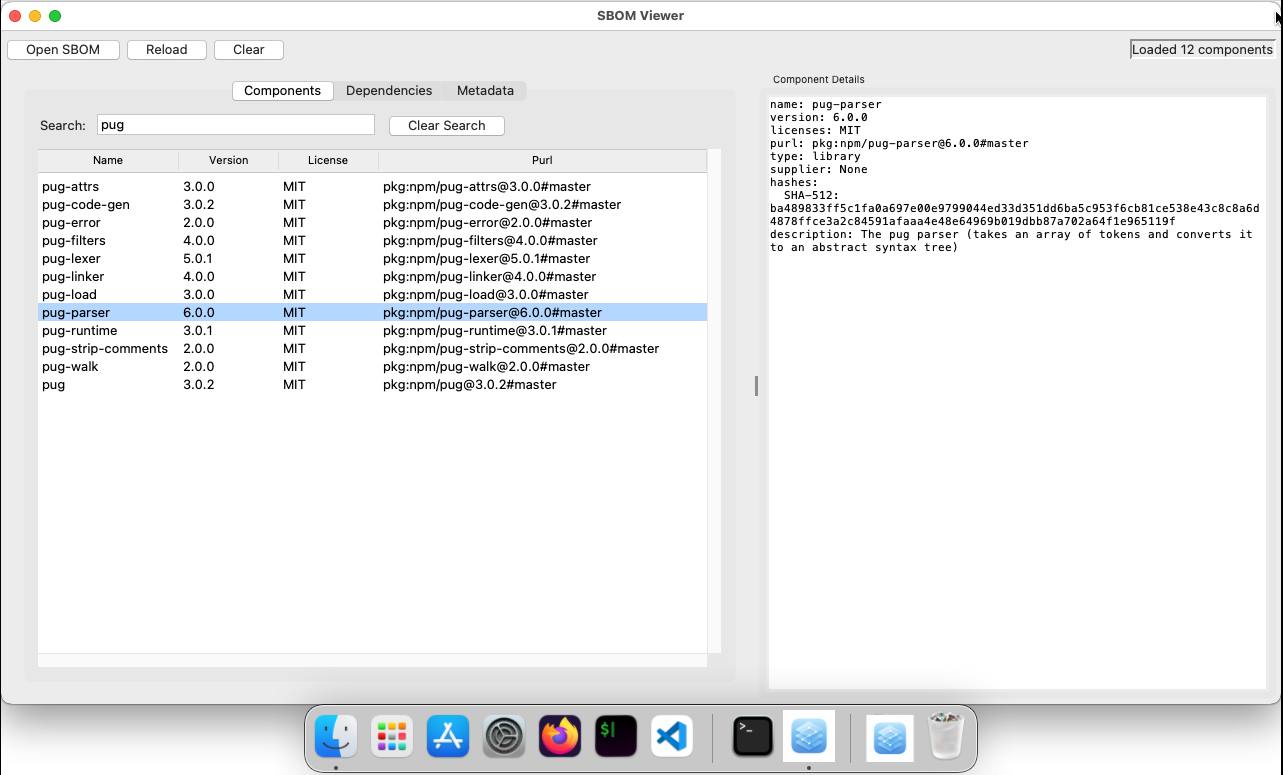
Task: Click the splitter handle between panels
Action: click(x=756, y=385)
